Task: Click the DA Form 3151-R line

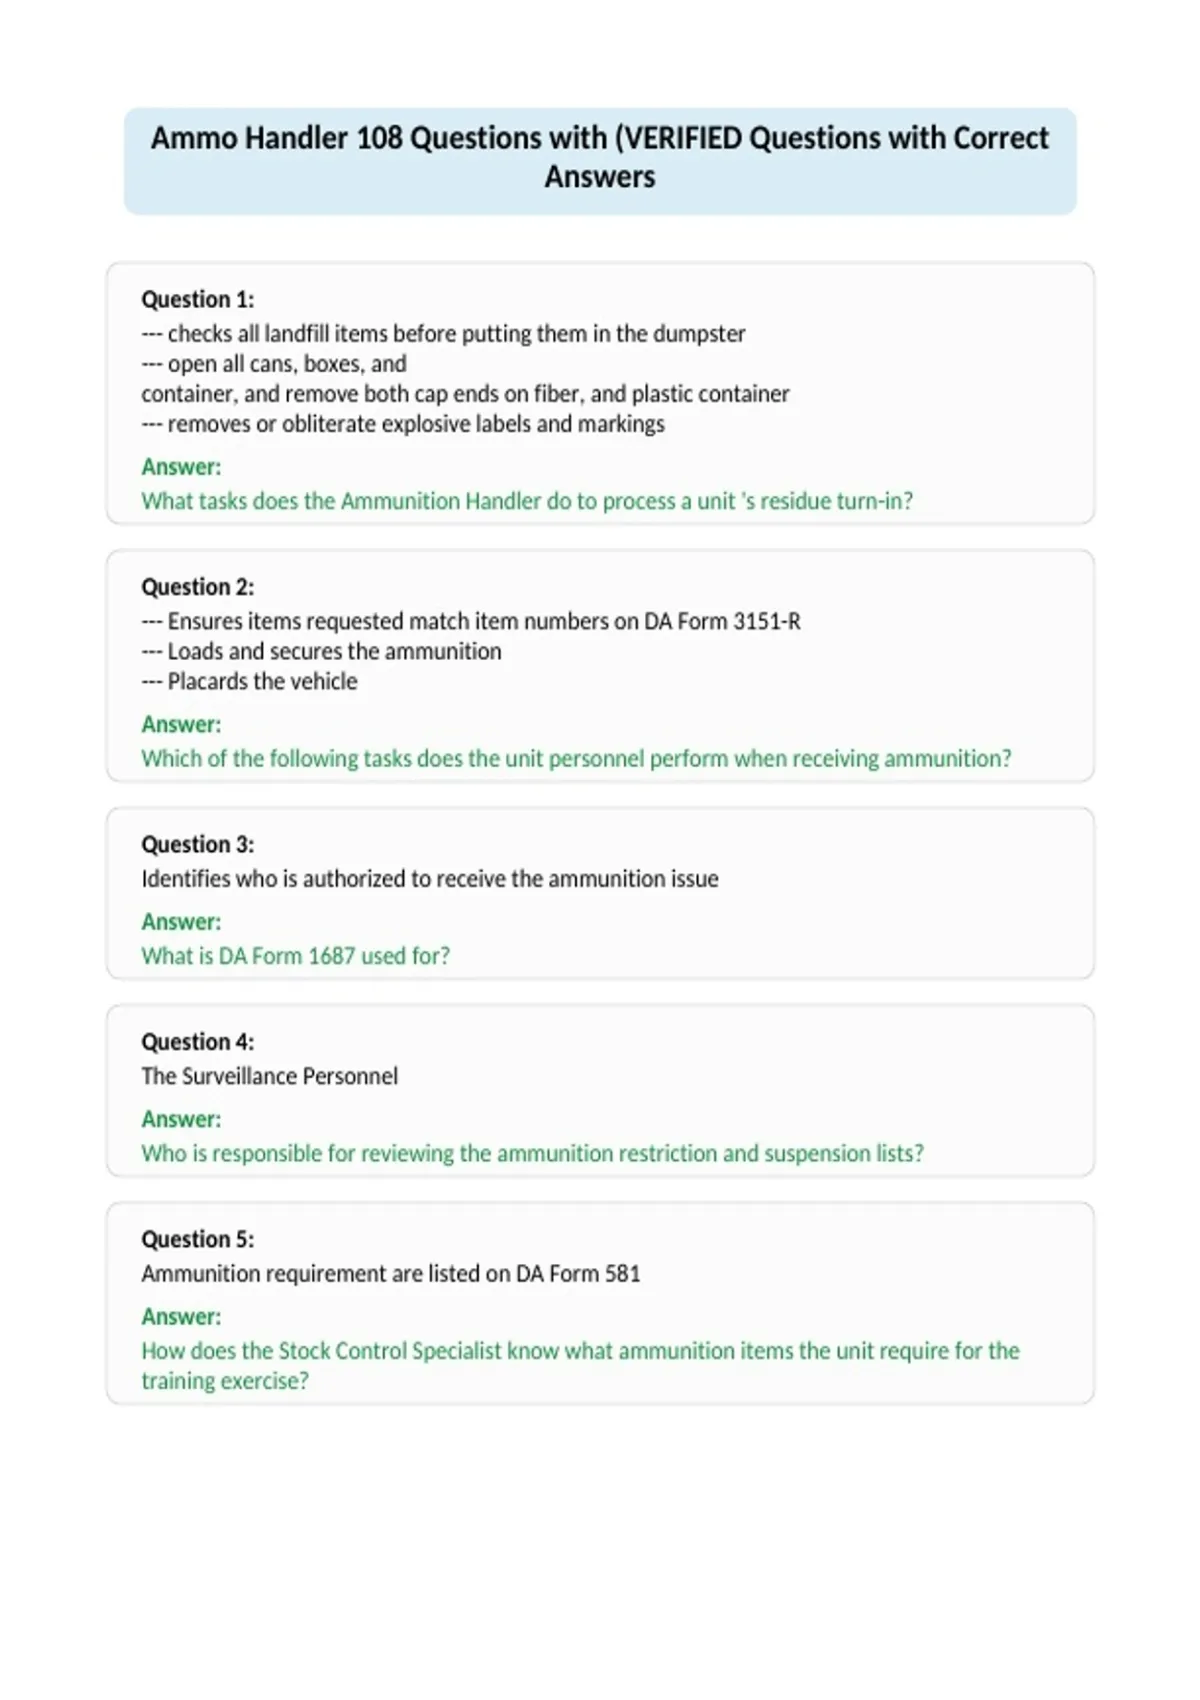Action: [471, 621]
